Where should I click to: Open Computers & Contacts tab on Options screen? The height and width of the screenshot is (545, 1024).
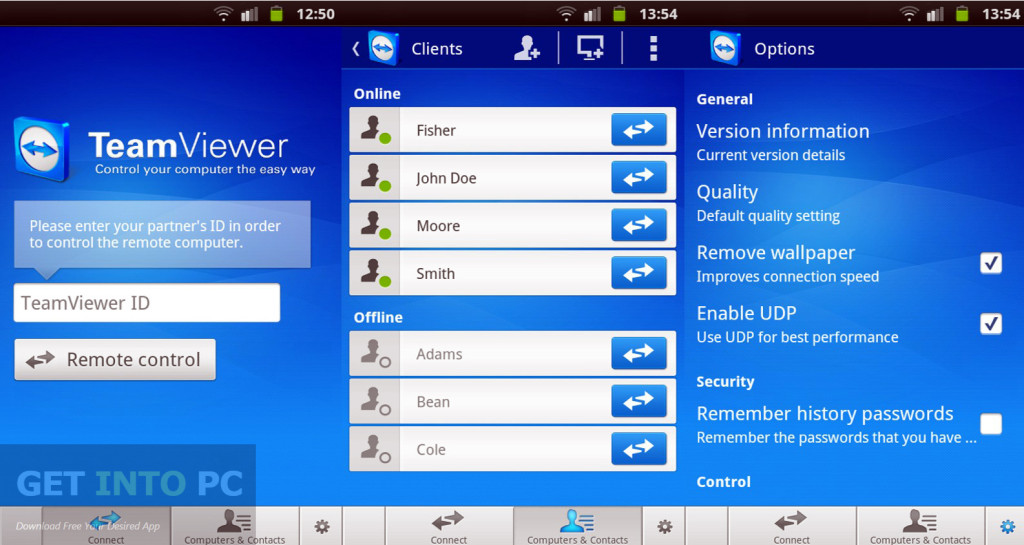(x=920, y=527)
